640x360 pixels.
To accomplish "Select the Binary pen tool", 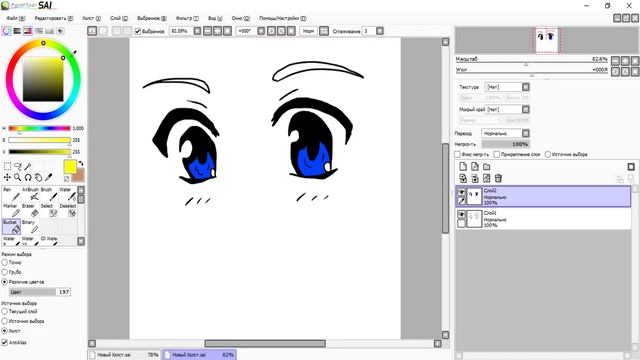I will (30, 227).
